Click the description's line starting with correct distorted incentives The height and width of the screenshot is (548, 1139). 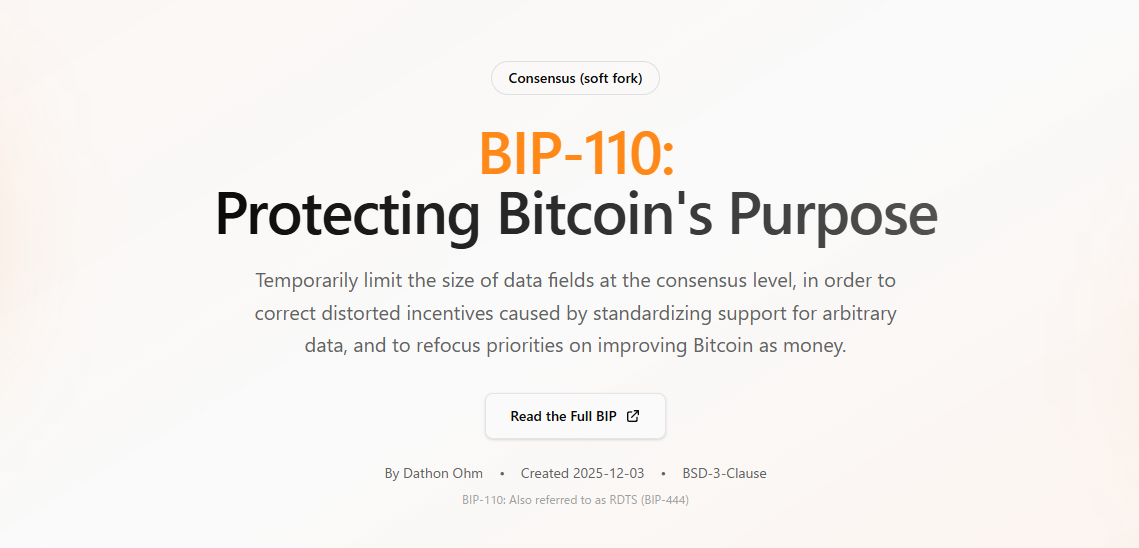click(x=575, y=313)
